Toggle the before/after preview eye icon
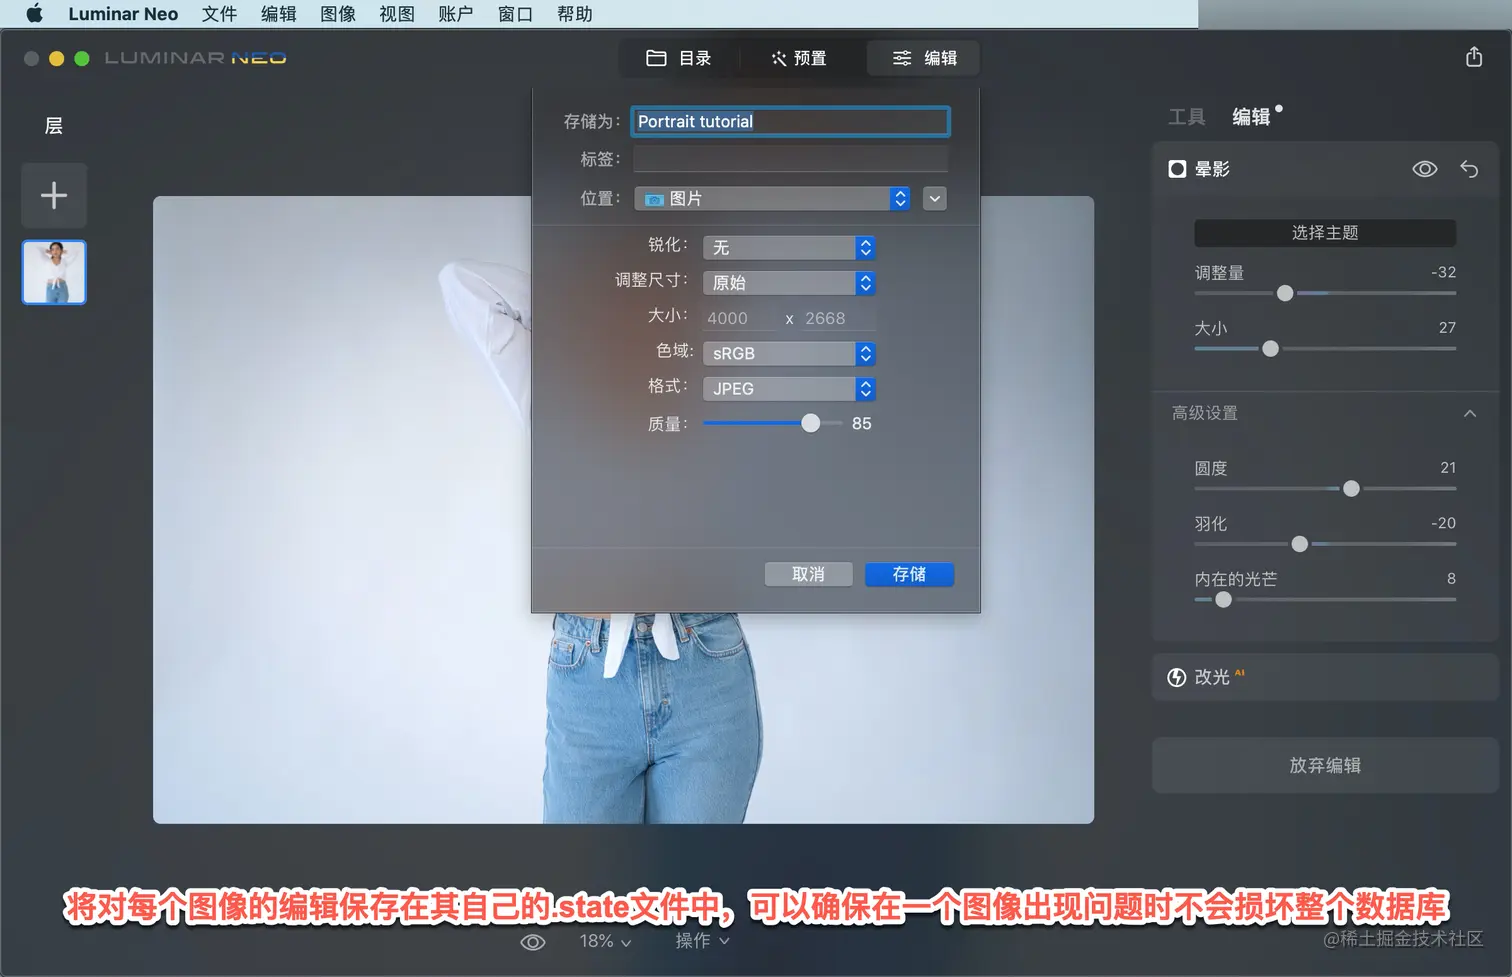 pos(533,942)
